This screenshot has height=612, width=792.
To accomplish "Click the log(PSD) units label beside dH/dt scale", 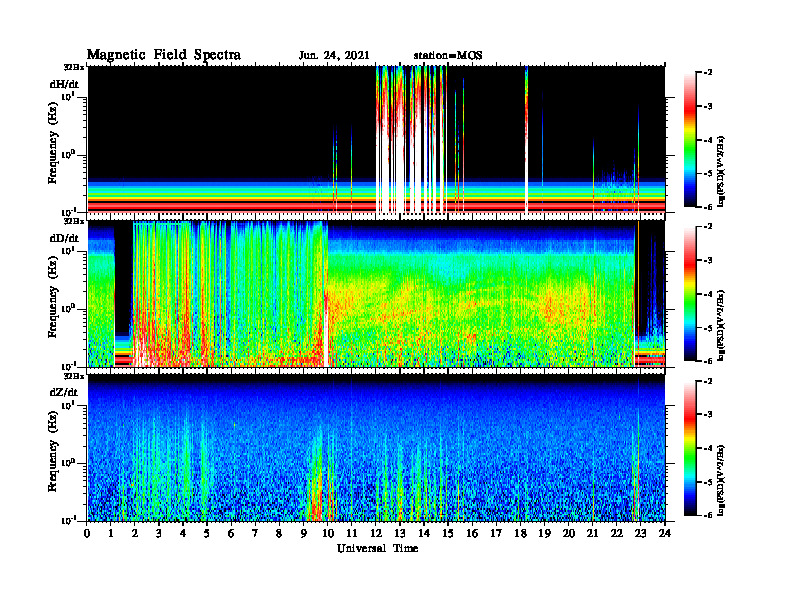I will tap(721, 172).
